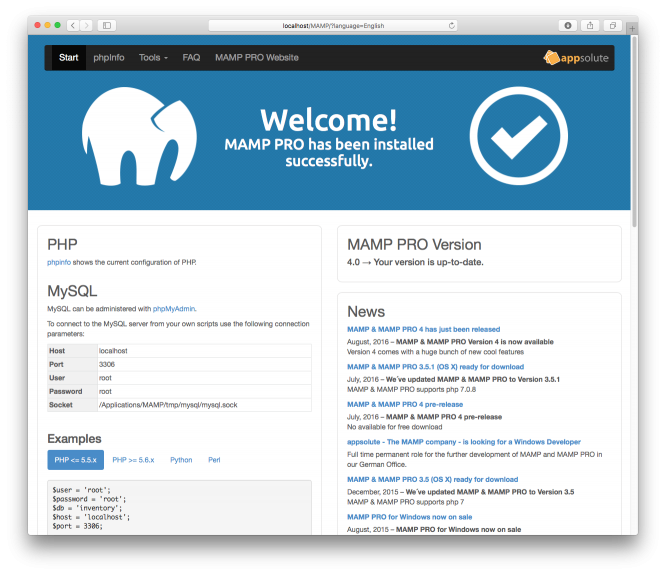Select the Password value root

pos(105,392)
